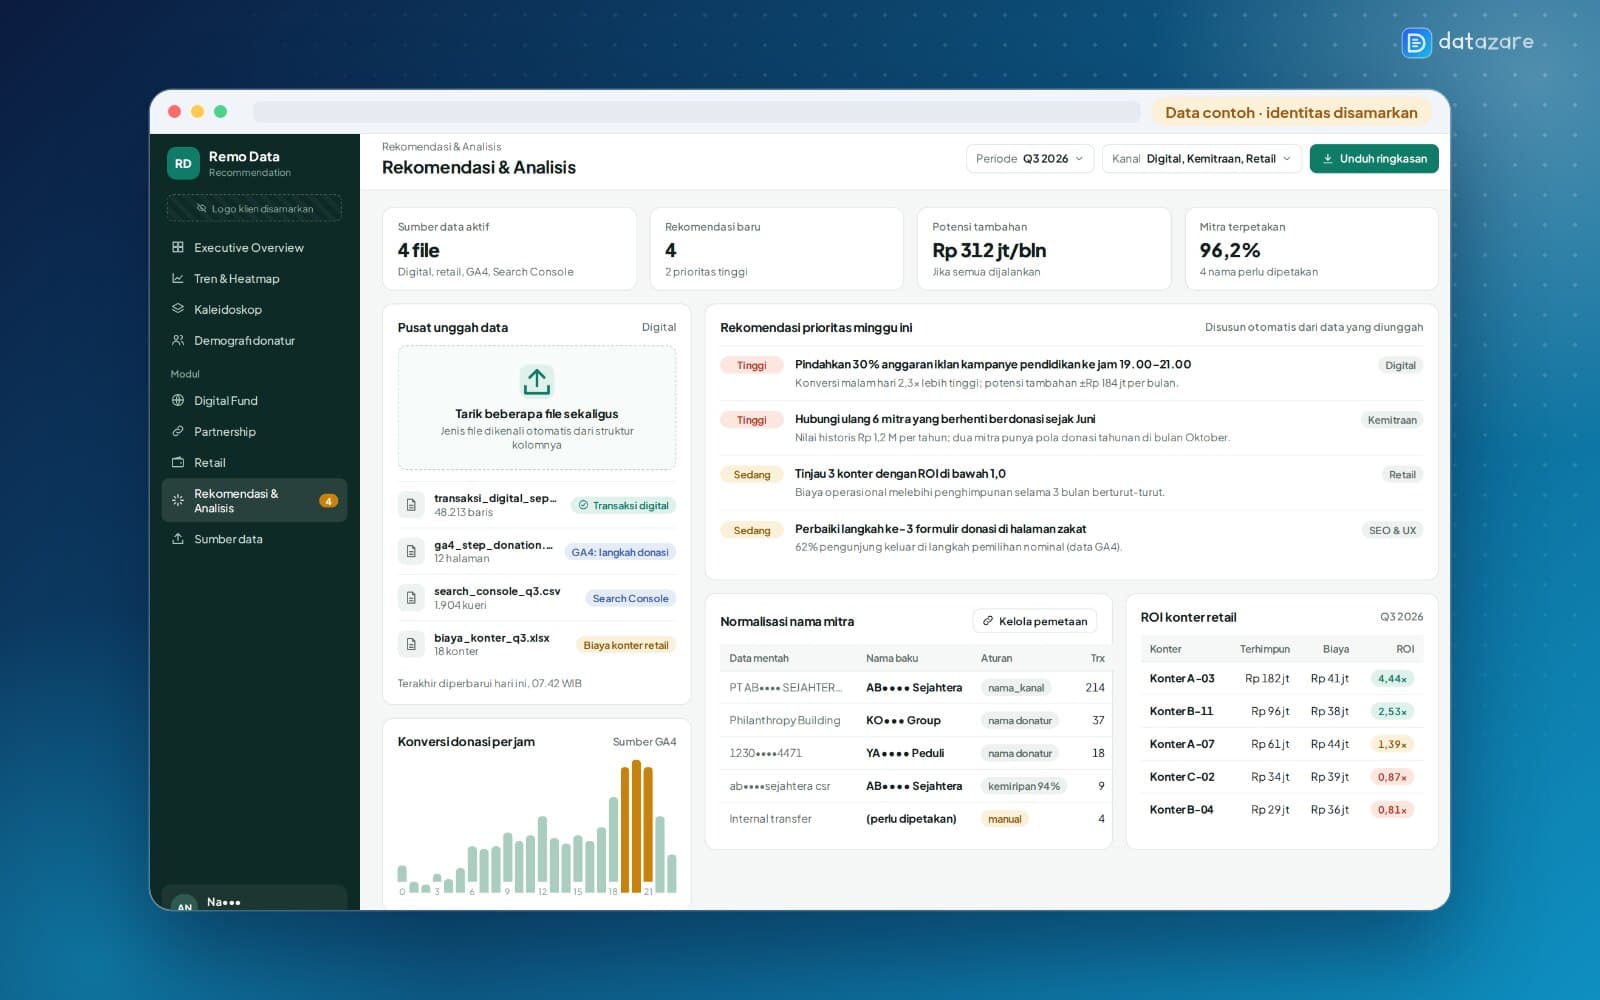
Task: Click Kelola pemetaan button
Action: pos(1035,621)
